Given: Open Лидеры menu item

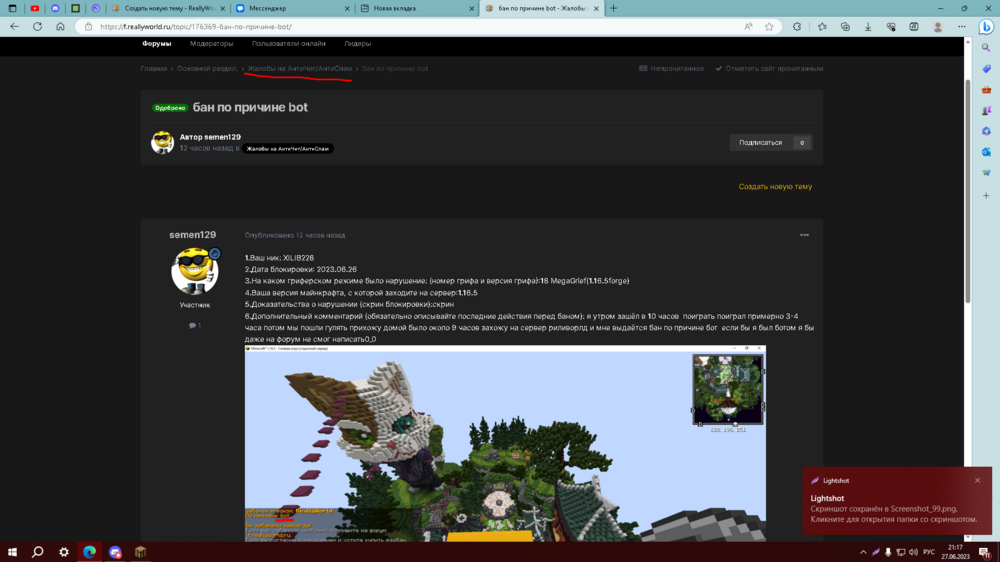Looking at the screenshot, I should pos(357,43).
